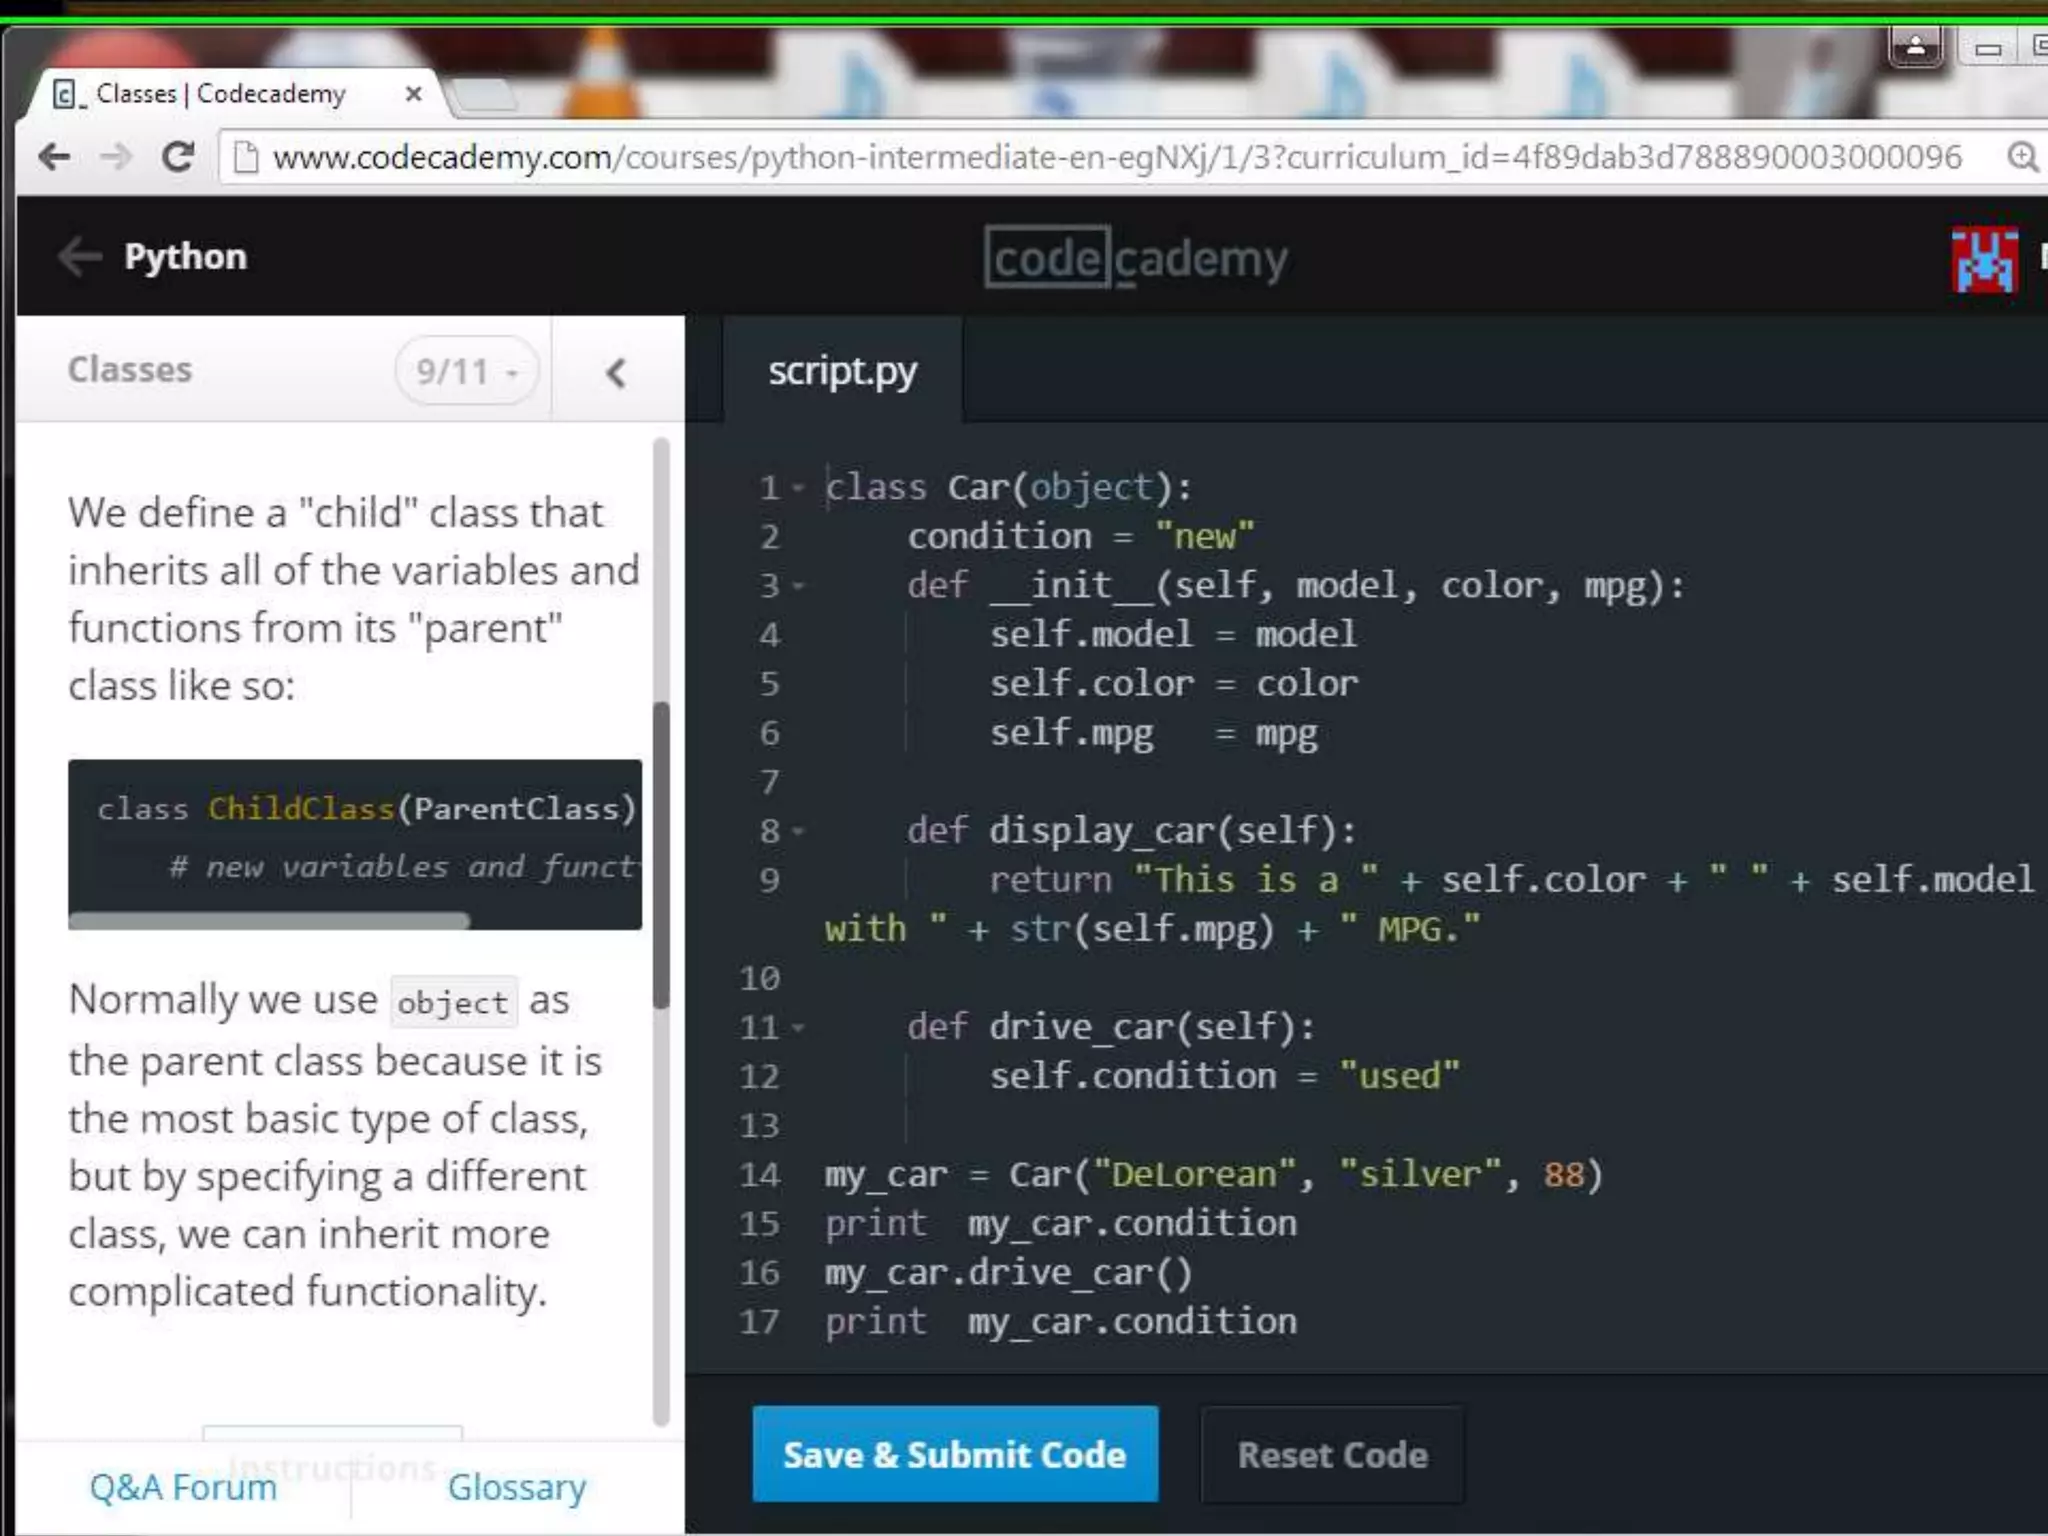Click the 'self.model = model' line
This screenshot has height=1536, width=2048.
pyautogui.click(x=1173, y=635)
